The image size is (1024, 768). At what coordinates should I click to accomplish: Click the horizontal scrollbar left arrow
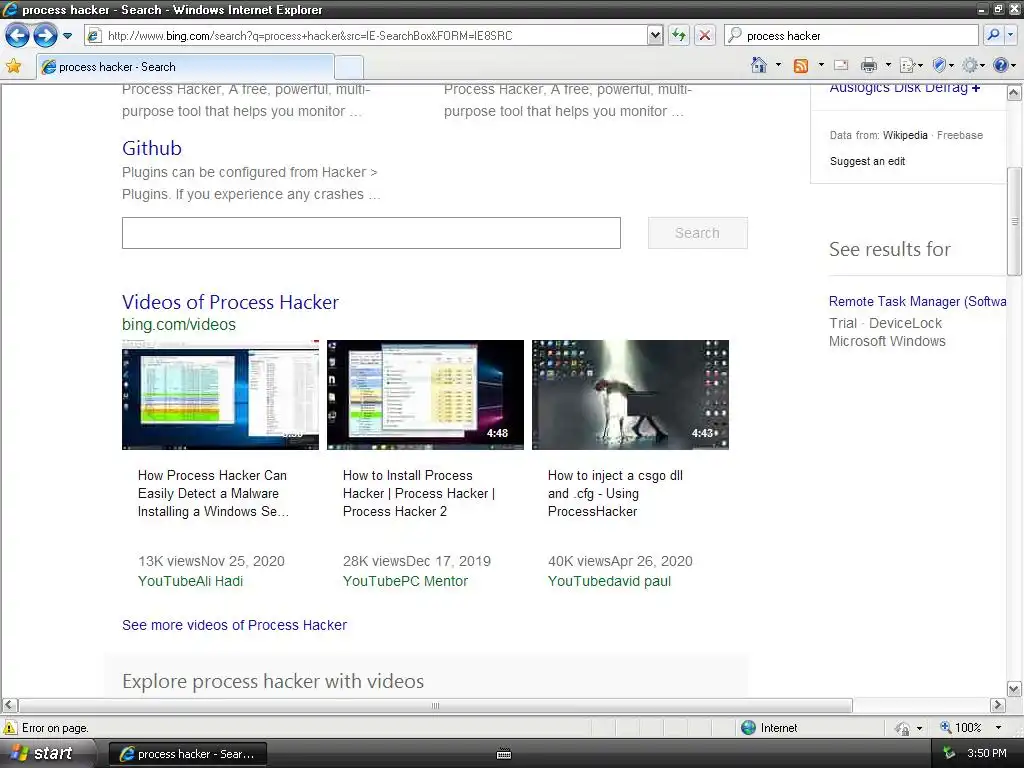(9, 705)
